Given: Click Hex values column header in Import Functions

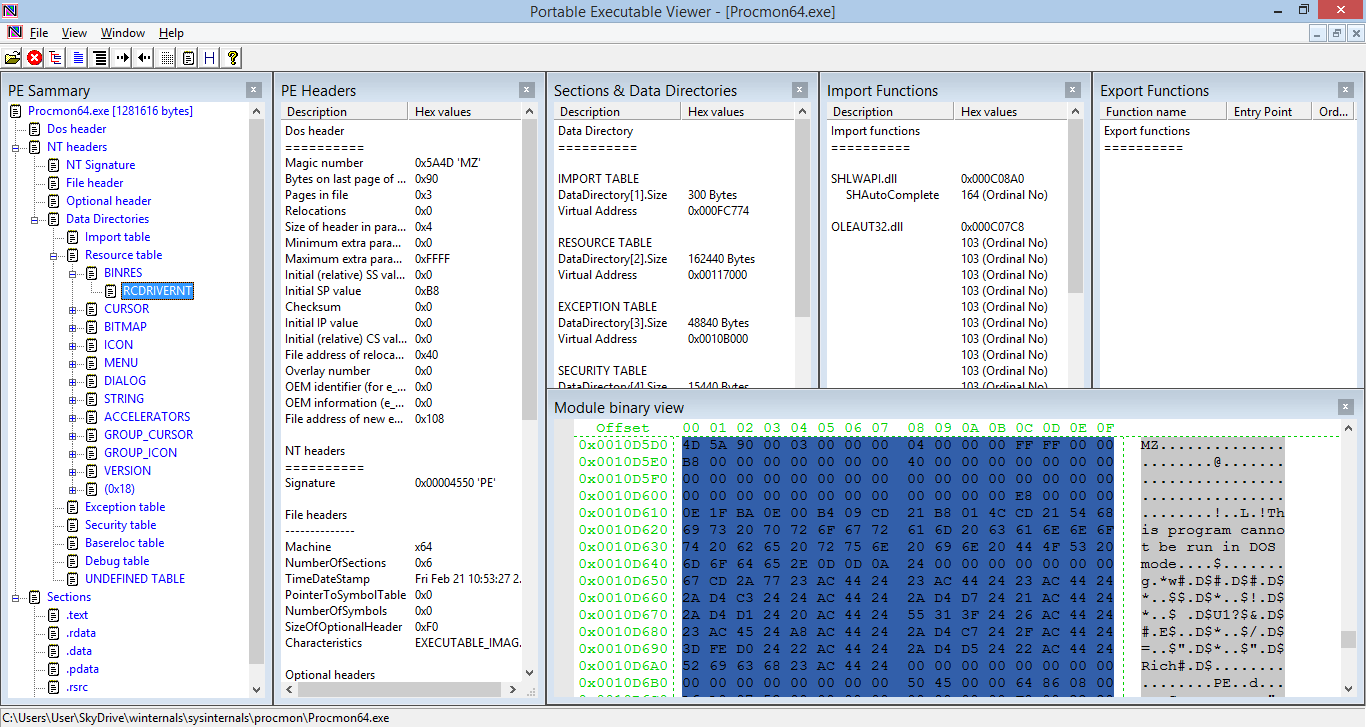Looking at the screenshot, I should pyautogui.click(x=1010, y=111).
